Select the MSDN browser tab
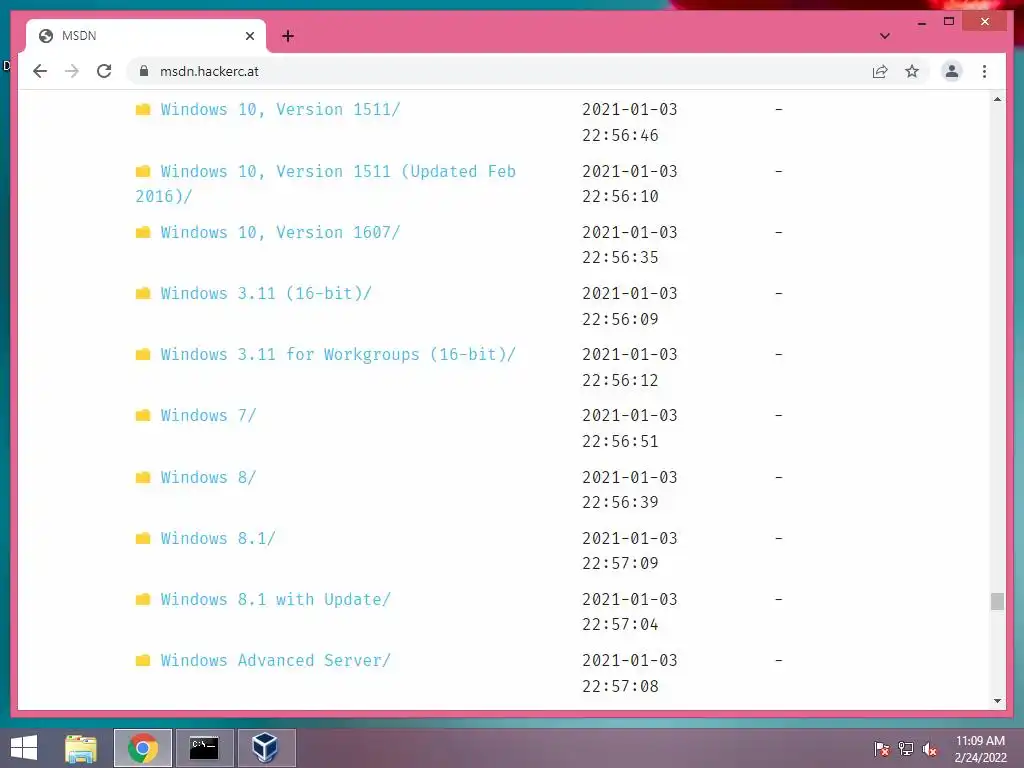1024x768 pixels. [x=146, y=36]
